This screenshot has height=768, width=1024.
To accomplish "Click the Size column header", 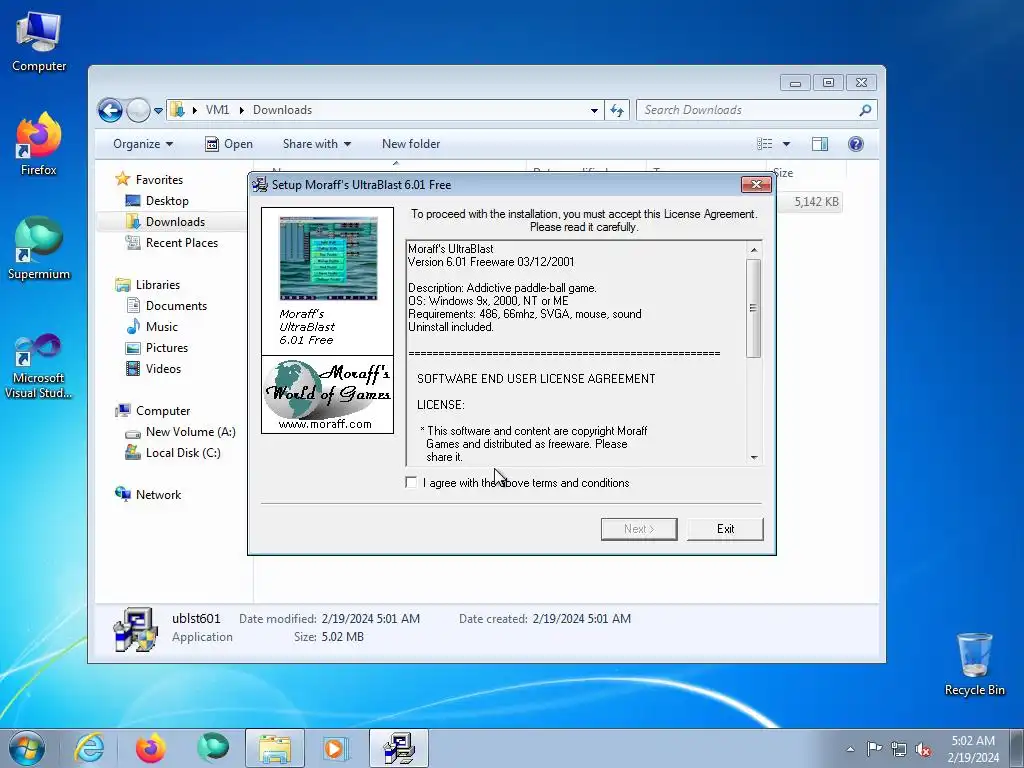I will [808, 172].
